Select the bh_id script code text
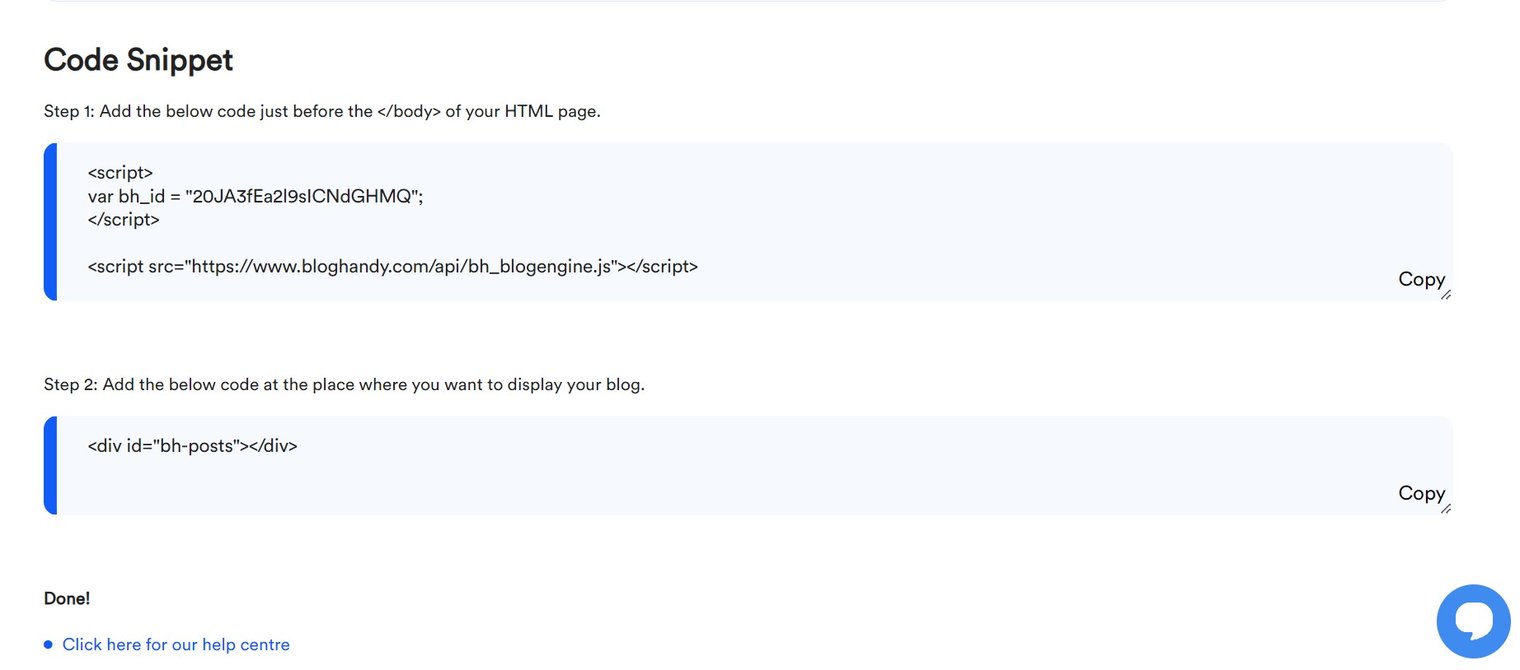The image size is (1520, 670). 254,195
